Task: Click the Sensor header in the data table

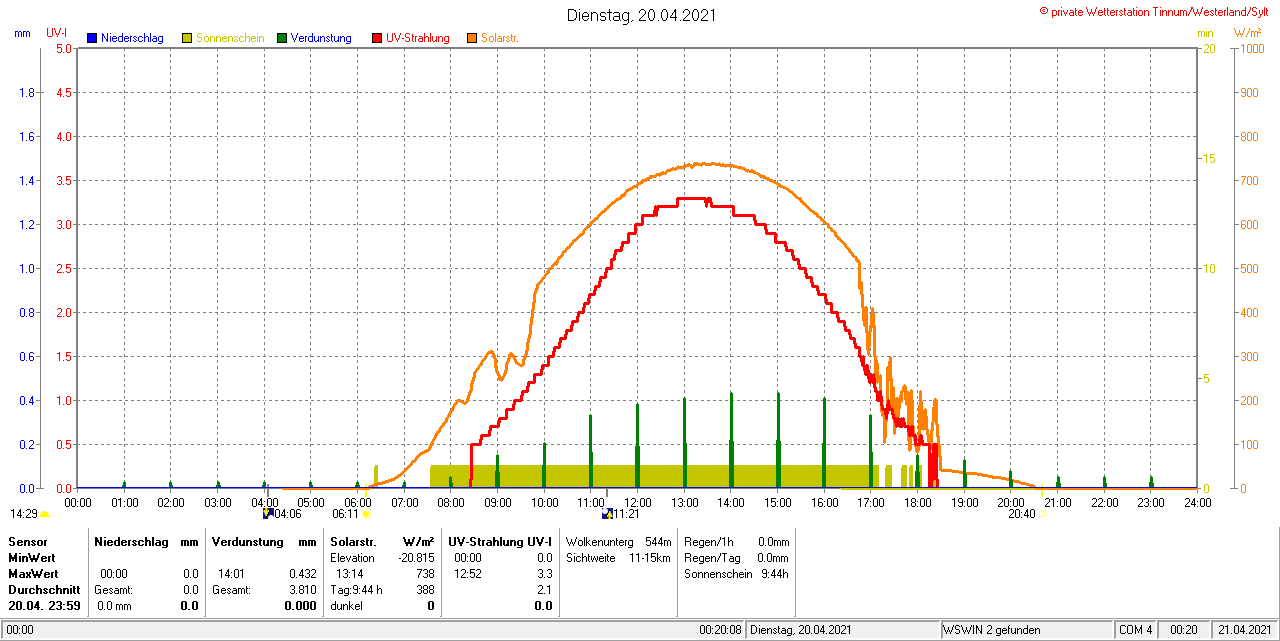Action: pyautogui.click(x=27, y=541)
